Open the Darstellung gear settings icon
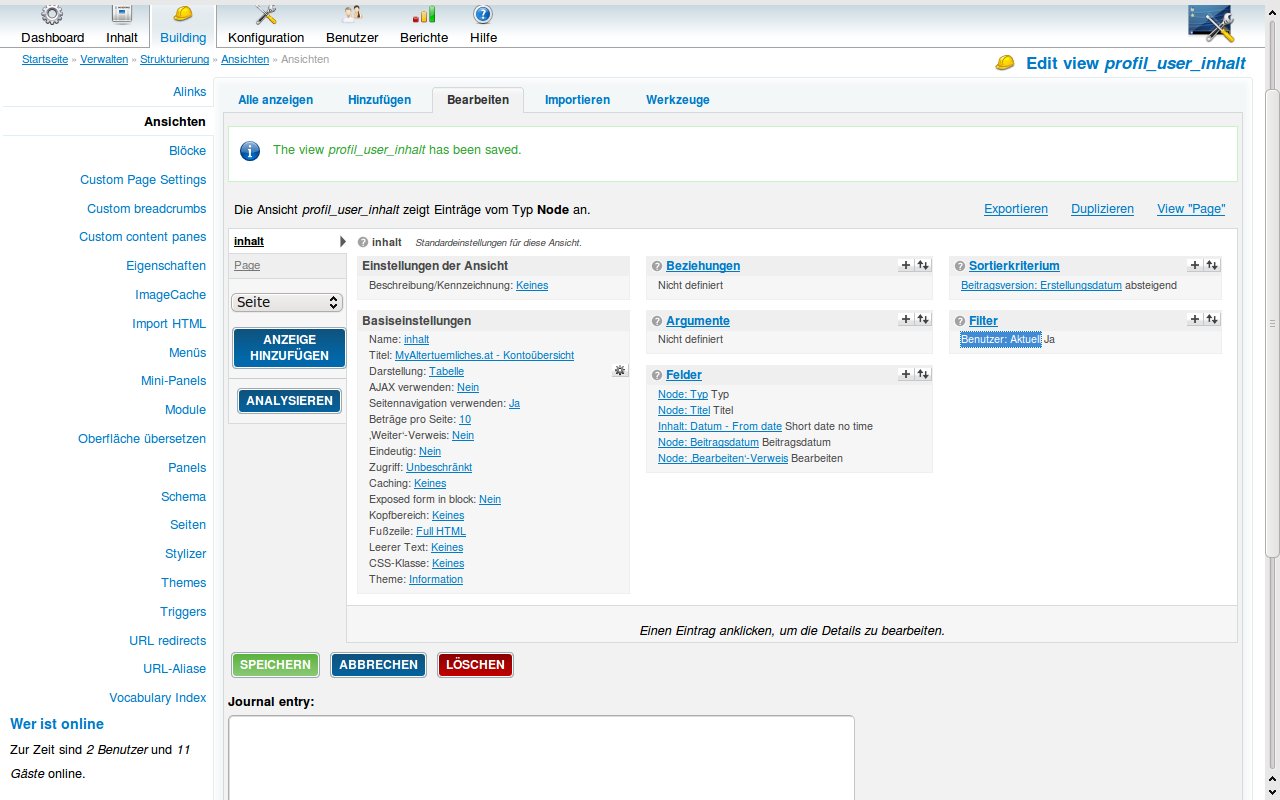1280x800 pixels. tap(620, 371)
